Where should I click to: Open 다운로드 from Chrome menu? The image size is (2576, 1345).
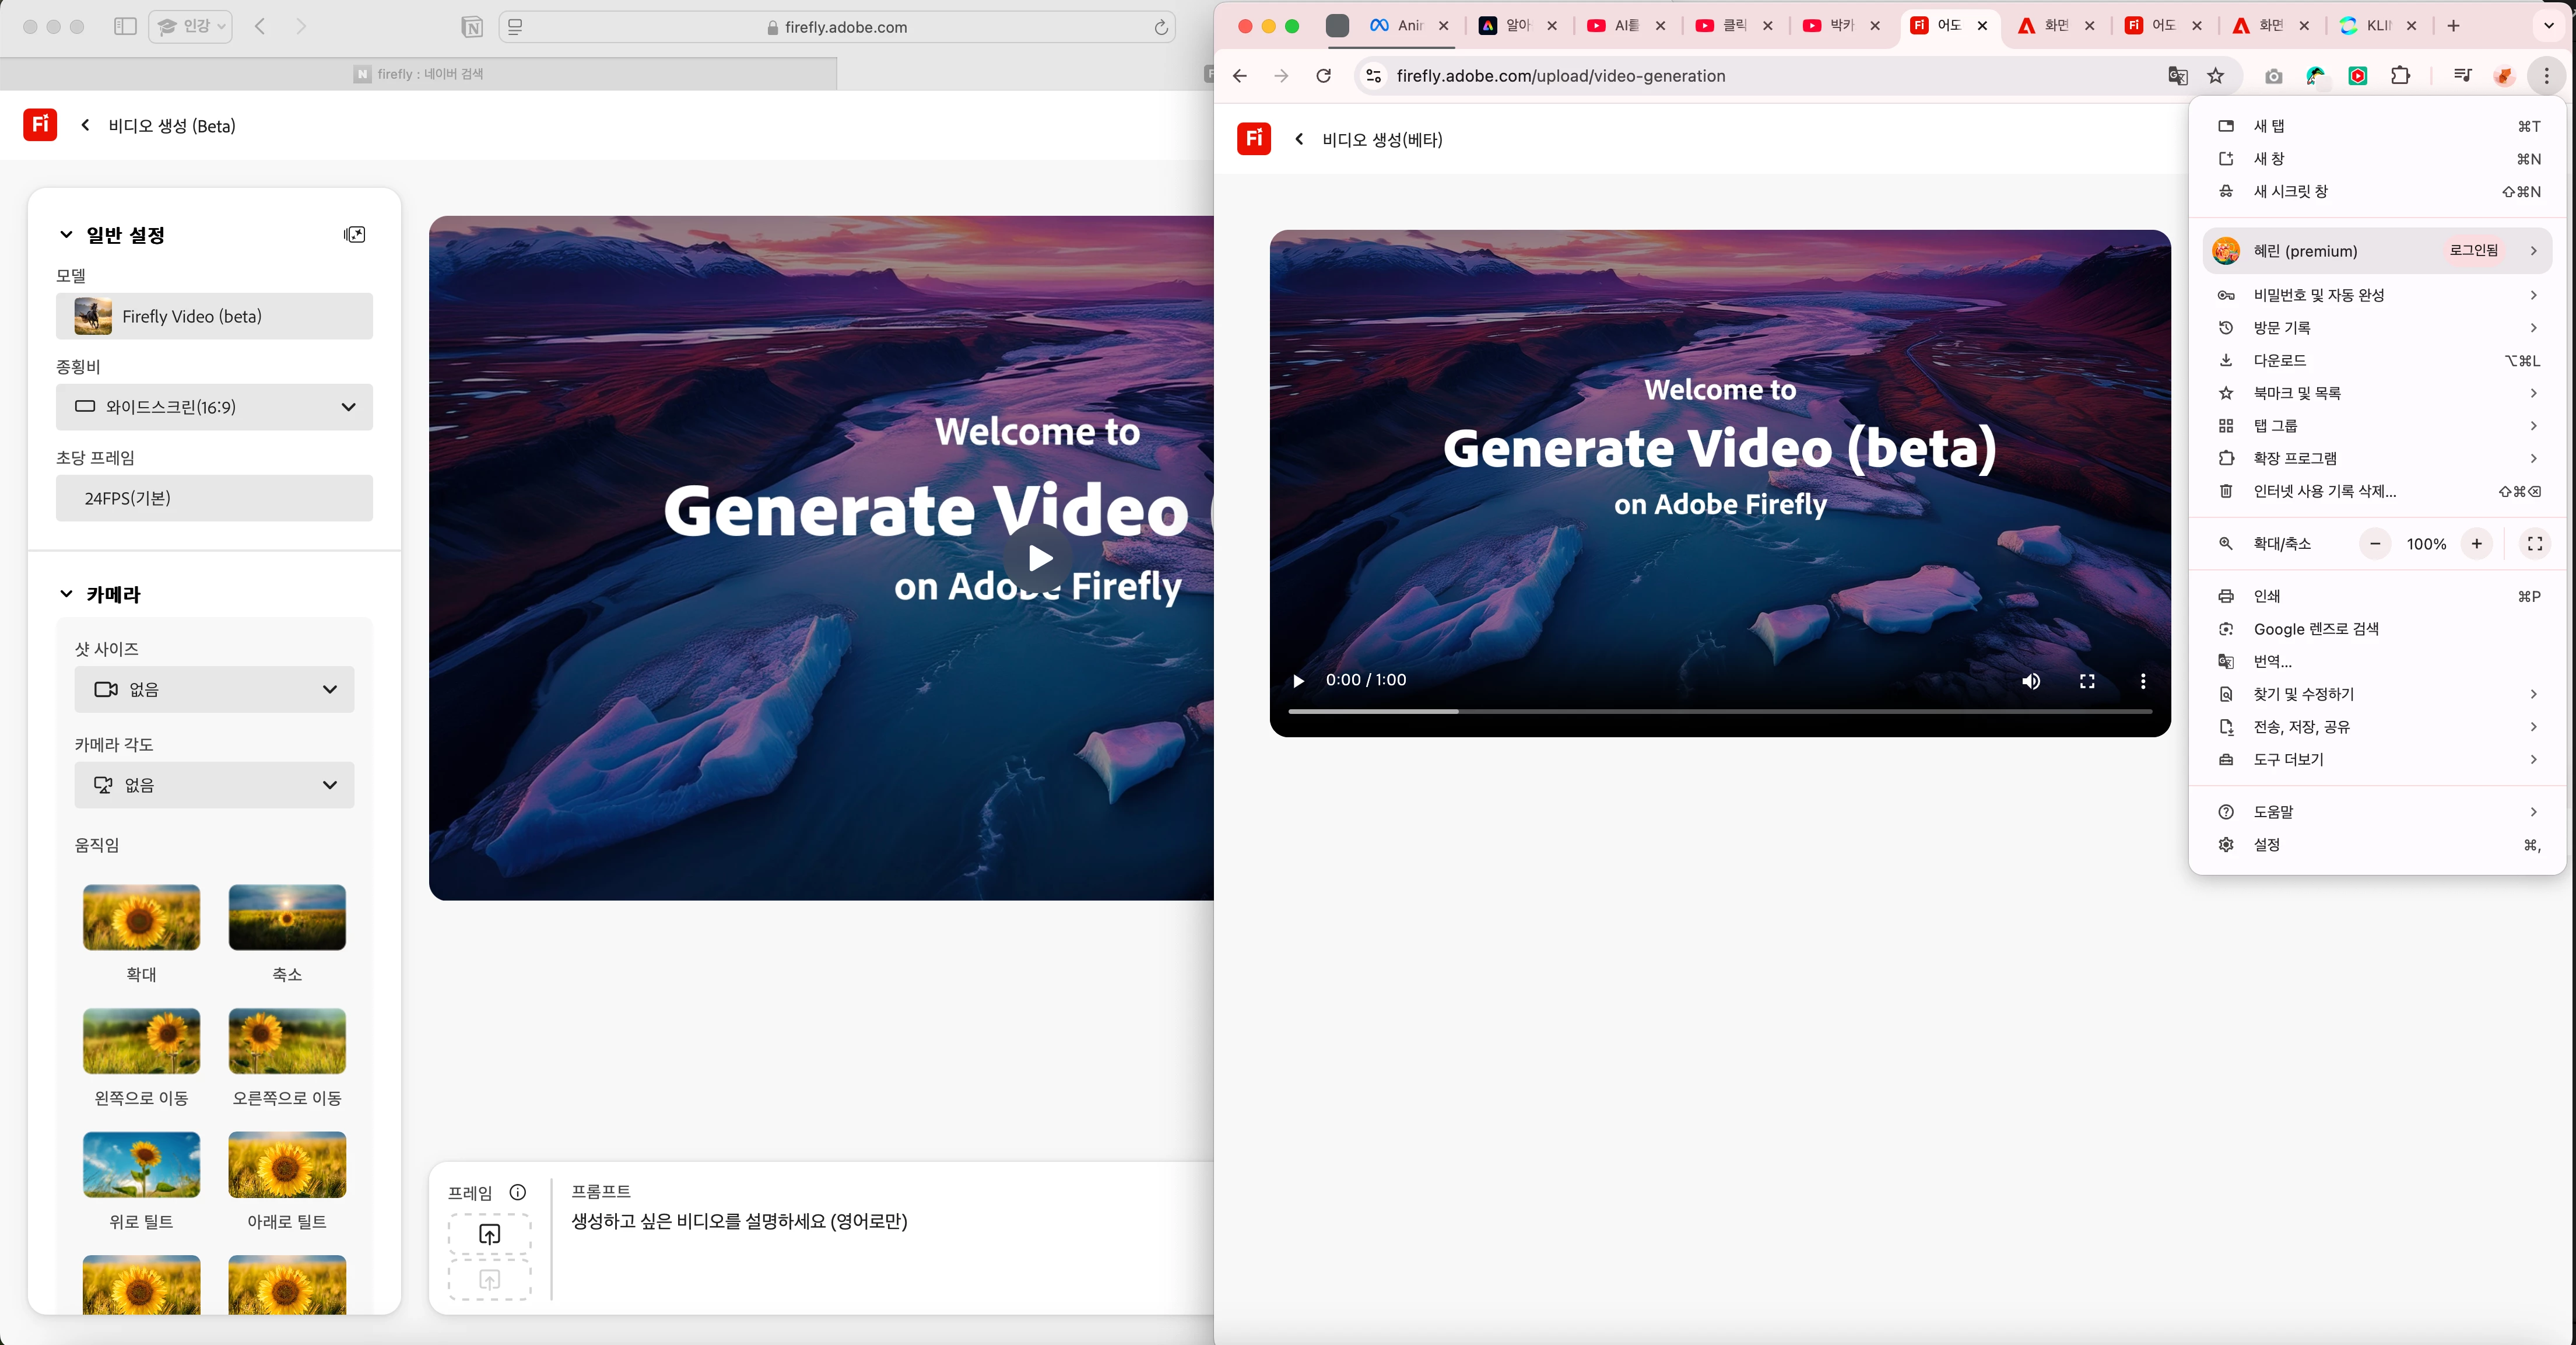[x=2279, y=360]
